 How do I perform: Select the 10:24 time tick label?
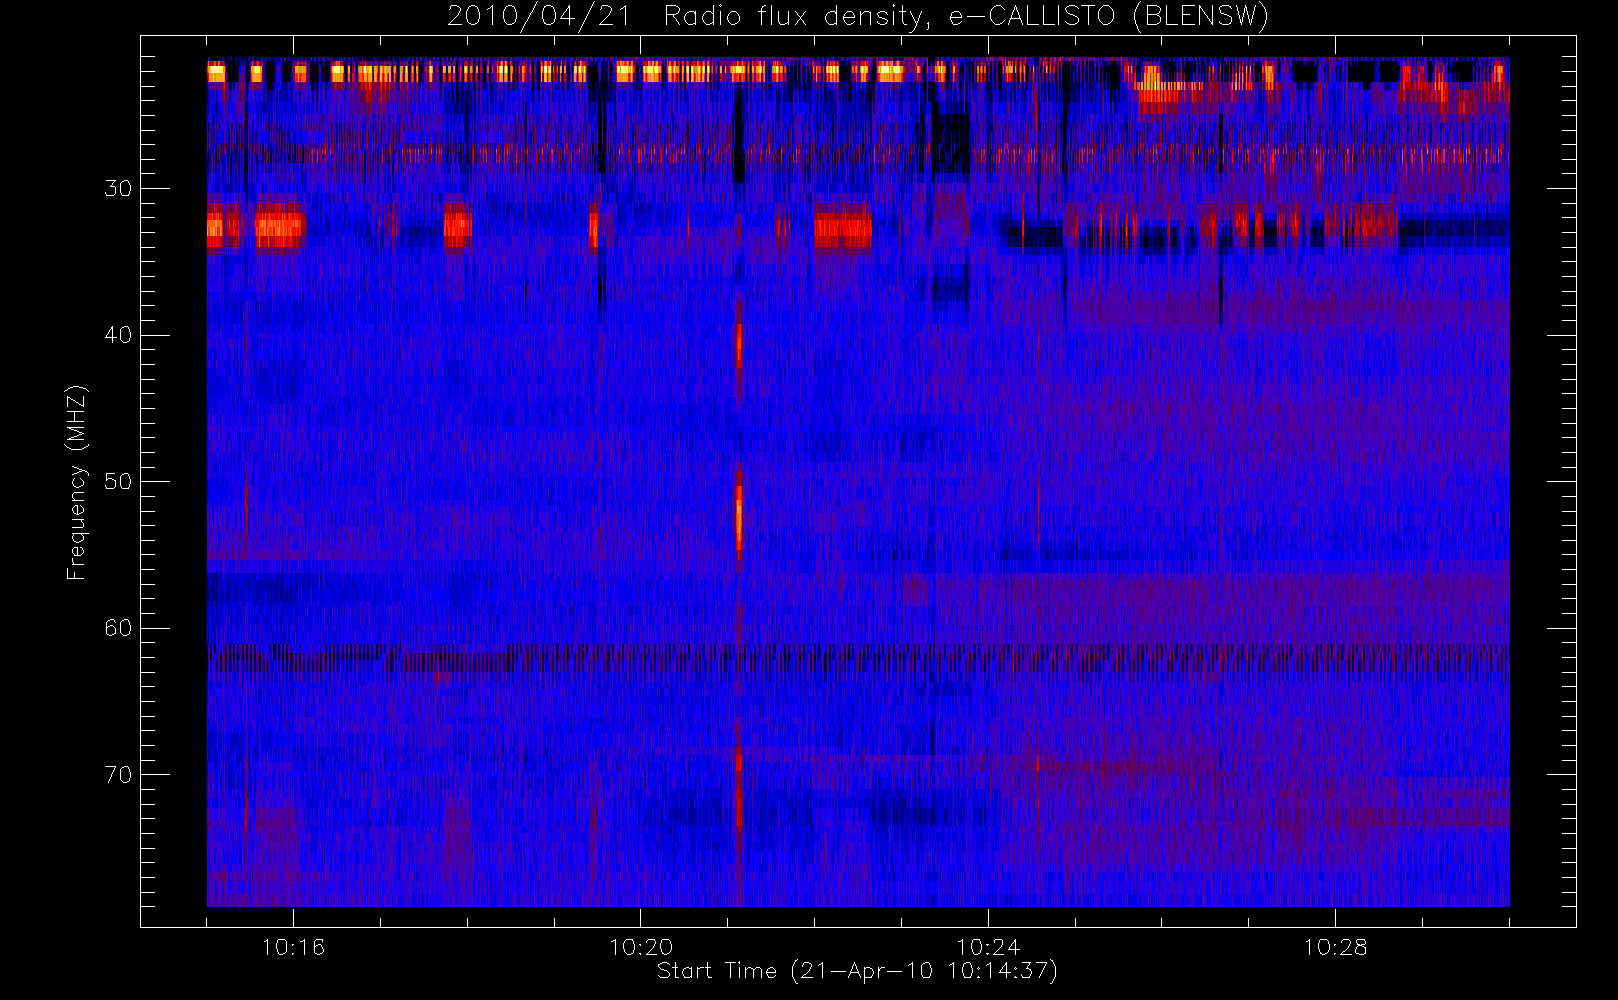click(988, 947)
